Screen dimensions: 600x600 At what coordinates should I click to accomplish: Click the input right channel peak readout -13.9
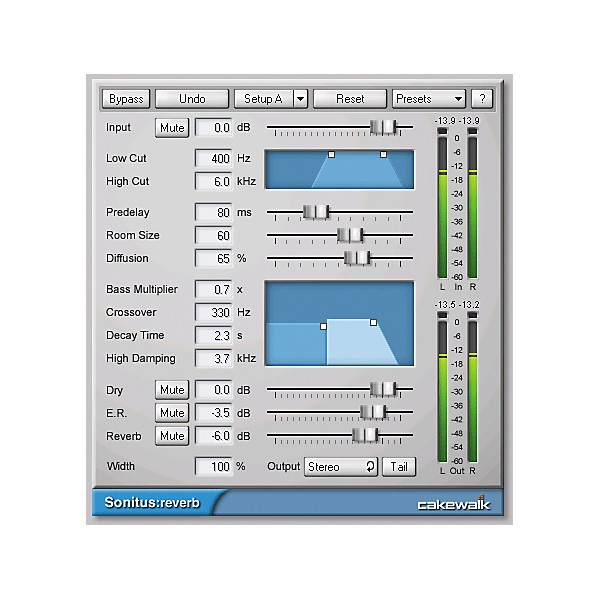click(469, 121)
